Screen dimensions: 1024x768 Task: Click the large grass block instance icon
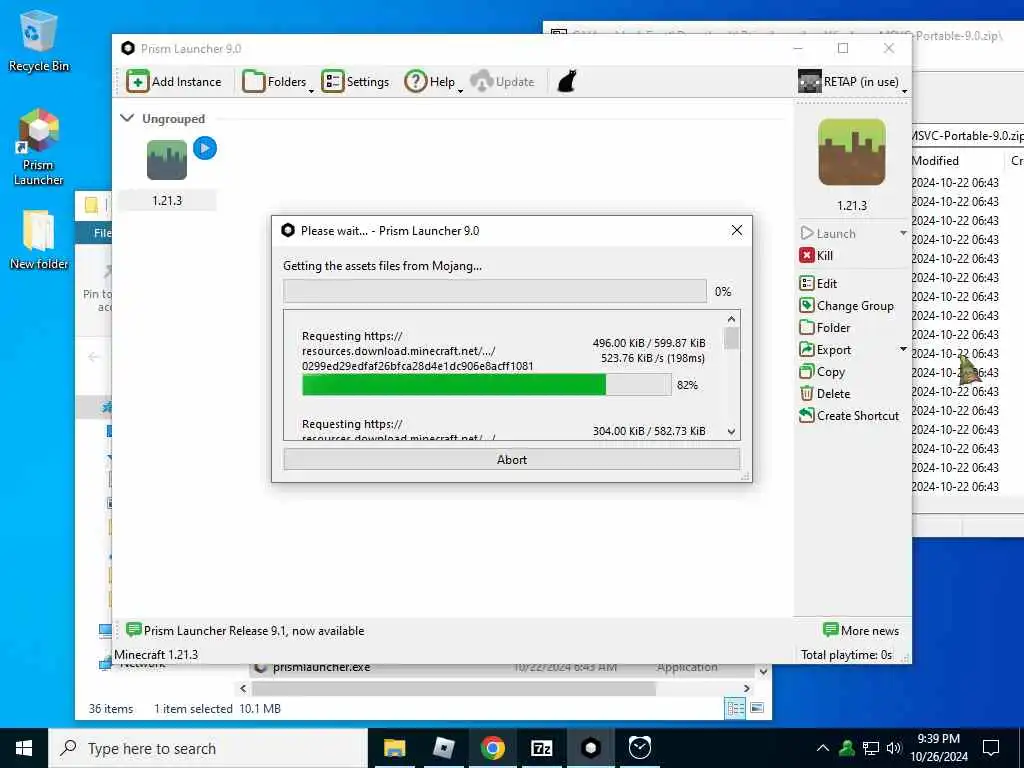click(x=852, y=152)
